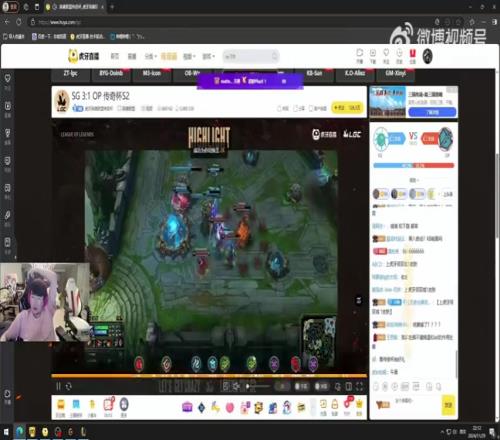This screenshot has height=440, width=500.
Task: Open the advertisement blue button at top right
Action: coord(432,112)
